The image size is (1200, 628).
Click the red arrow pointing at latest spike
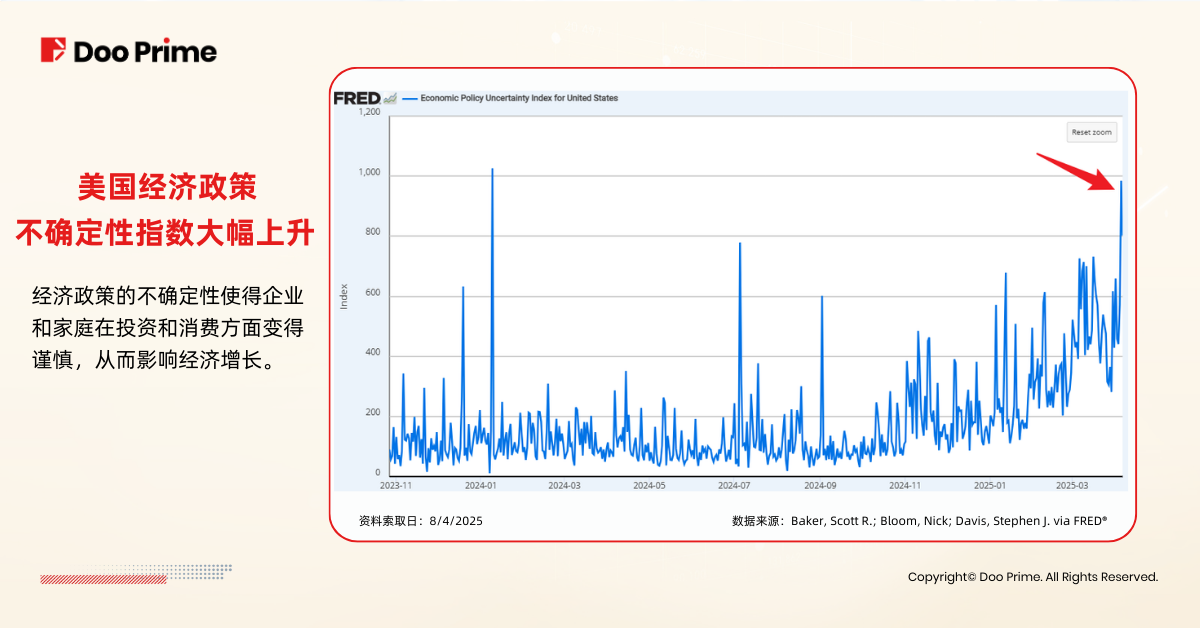pos(1078,170)
